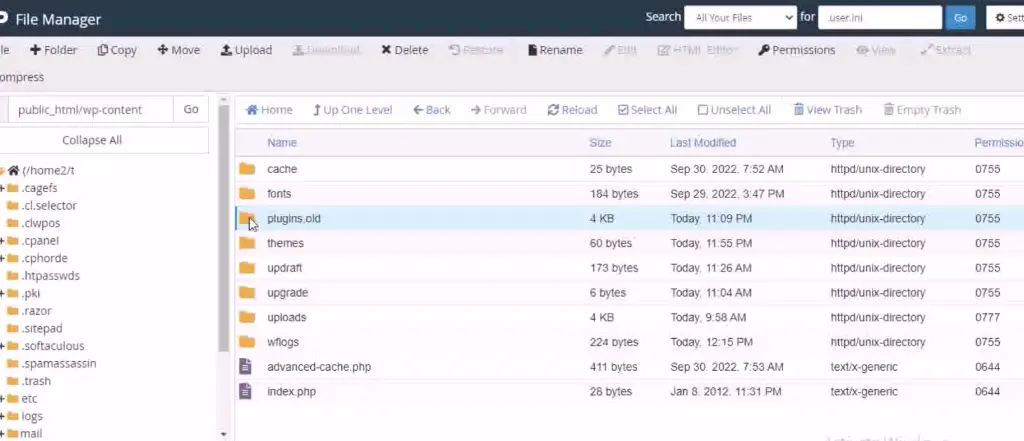Click the 0644 permission of index.php

click(987, 391)
